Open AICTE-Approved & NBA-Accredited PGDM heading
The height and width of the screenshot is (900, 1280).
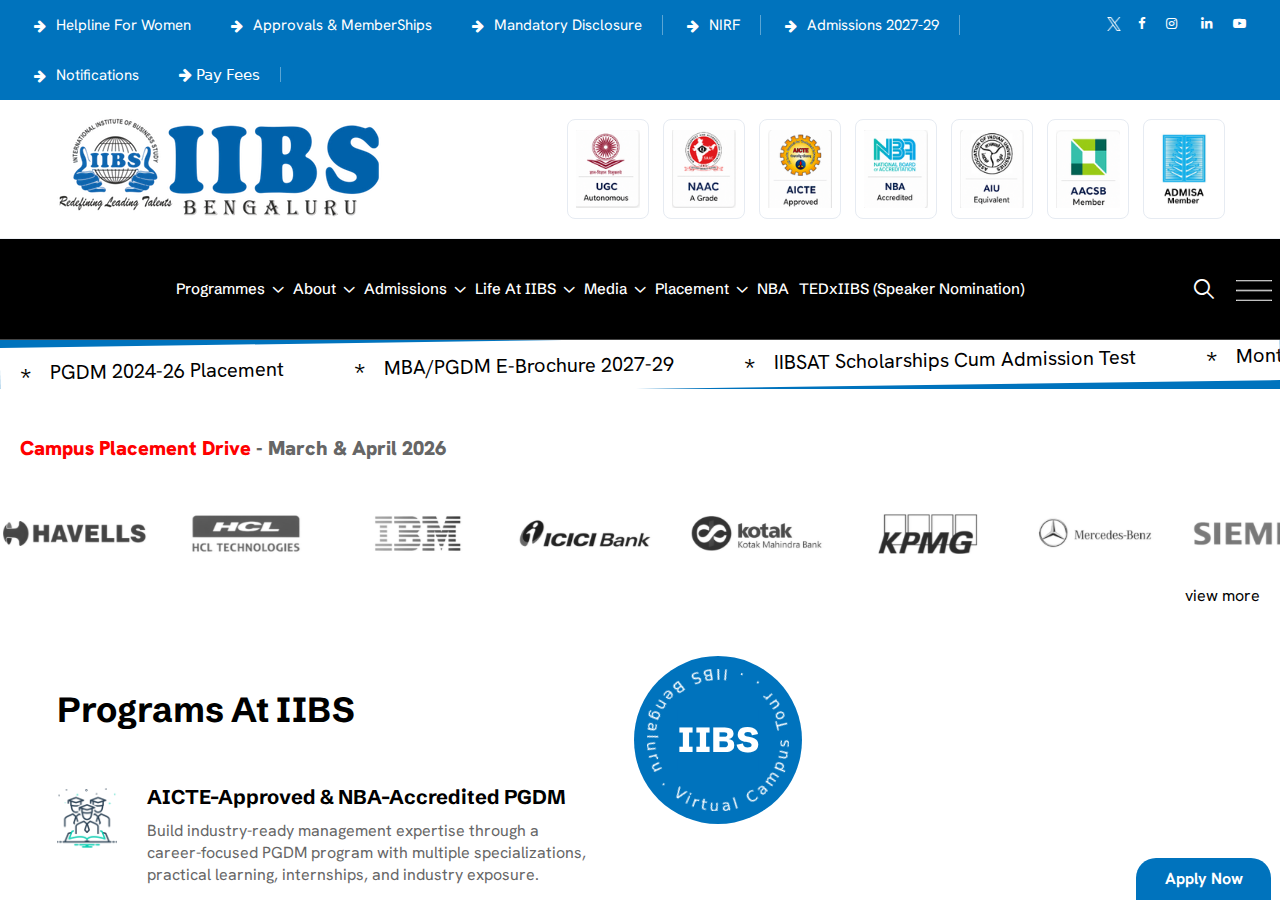[x=356, y=797]
